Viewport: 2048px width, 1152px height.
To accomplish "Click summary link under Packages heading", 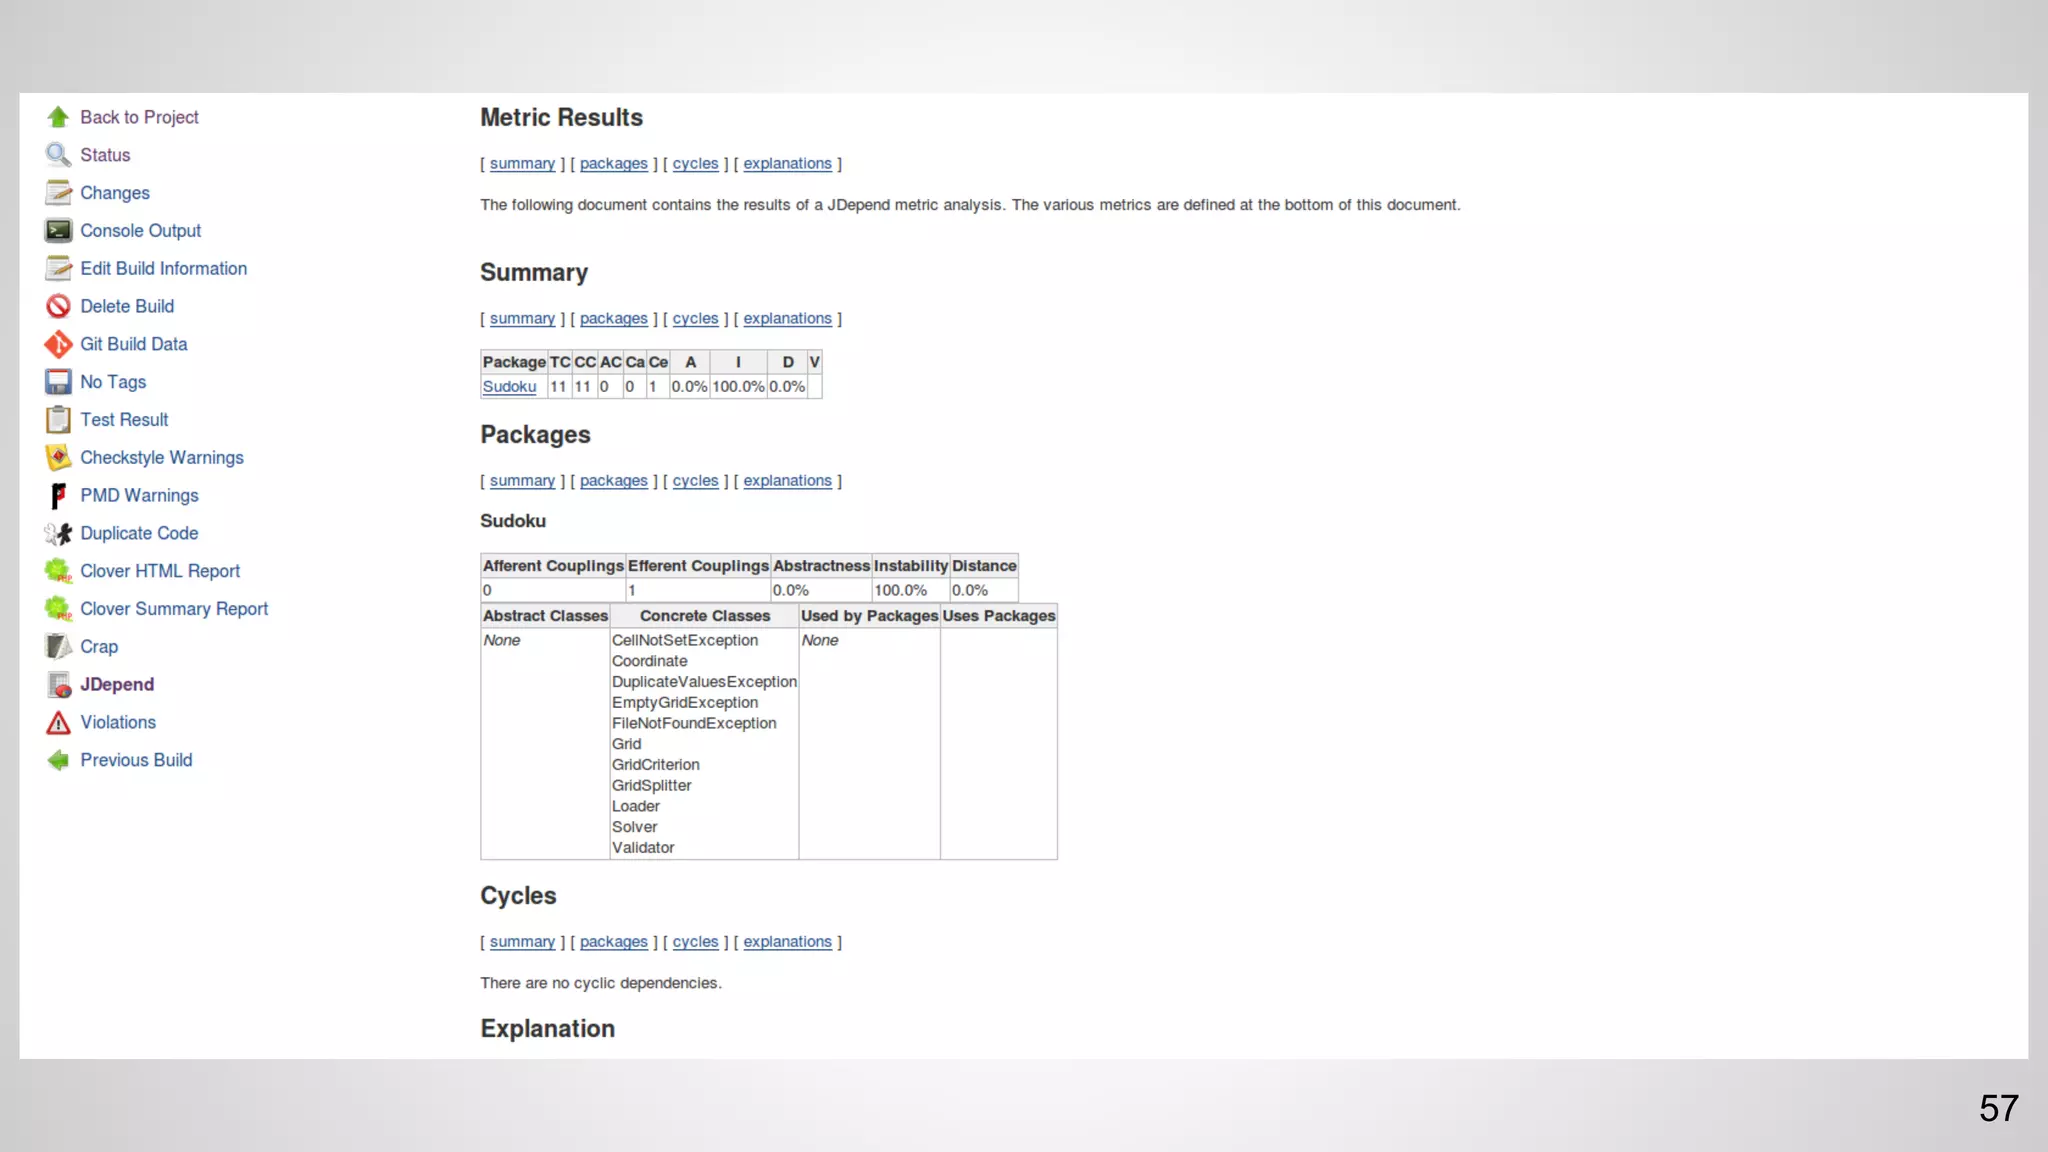I will [x=522, y=480].
